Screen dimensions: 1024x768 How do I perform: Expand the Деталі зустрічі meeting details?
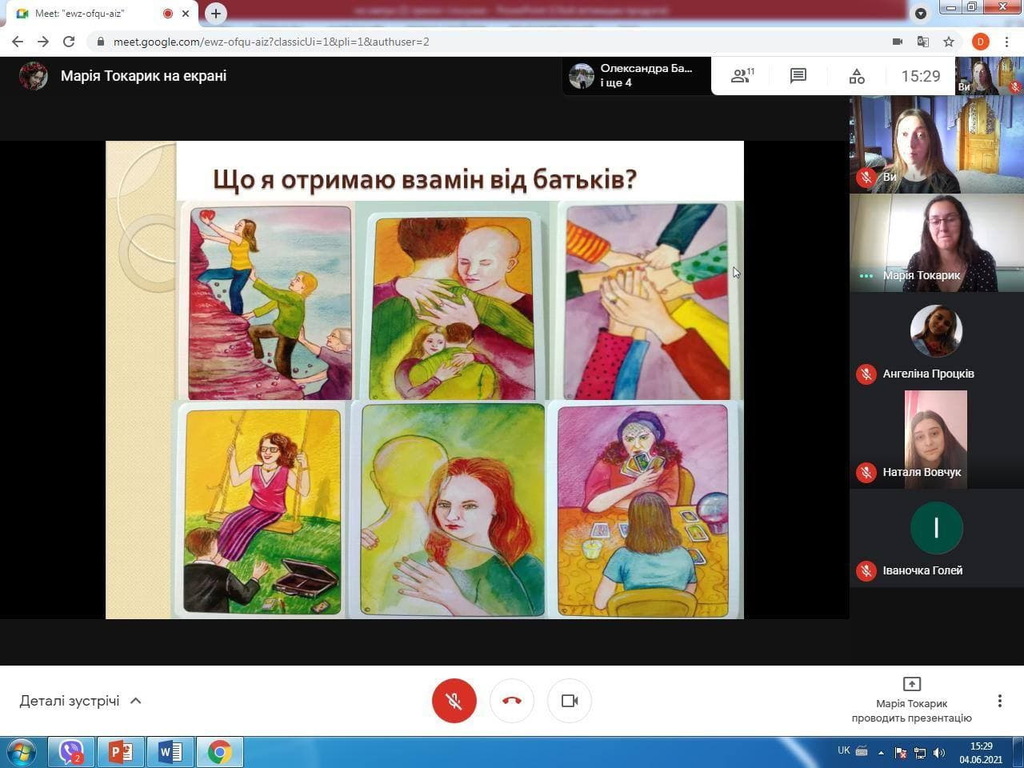(80, 701)
